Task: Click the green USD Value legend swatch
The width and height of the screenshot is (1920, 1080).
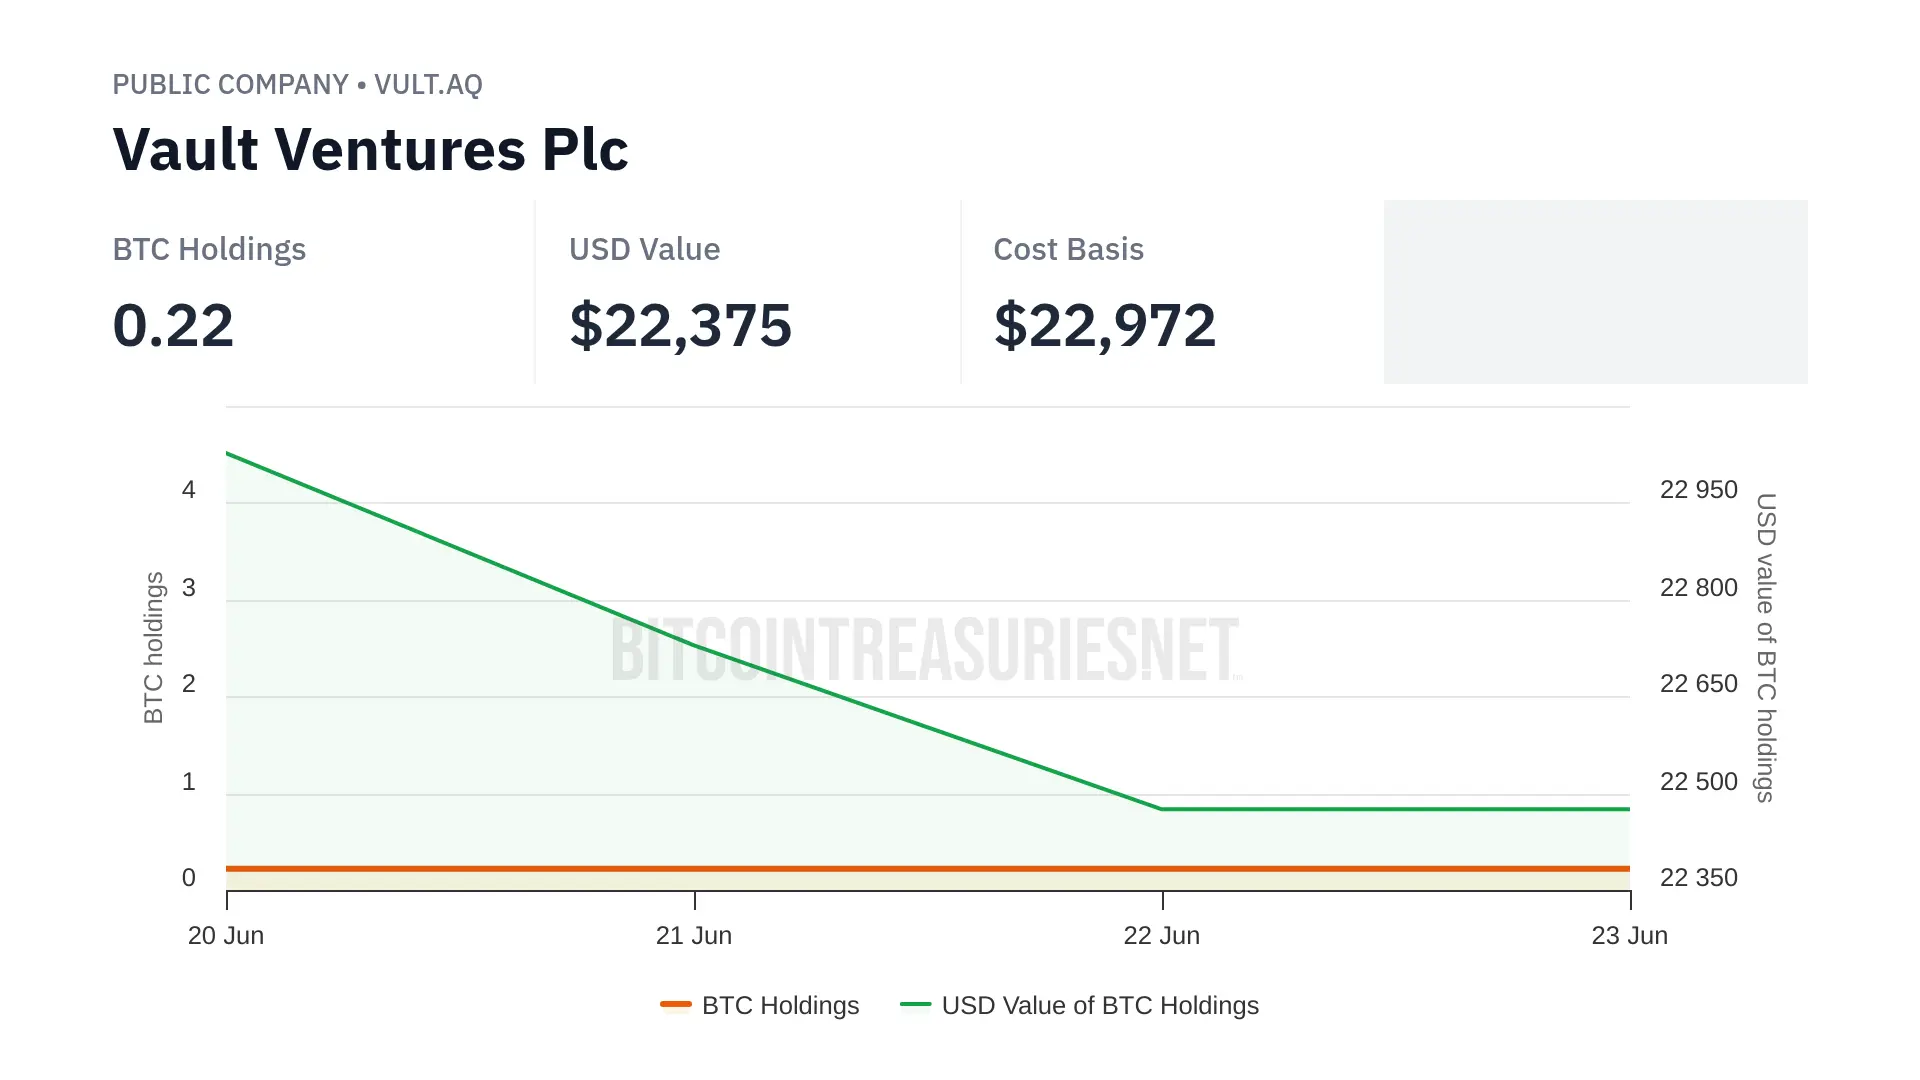Action: click(x=915, y=1004)
